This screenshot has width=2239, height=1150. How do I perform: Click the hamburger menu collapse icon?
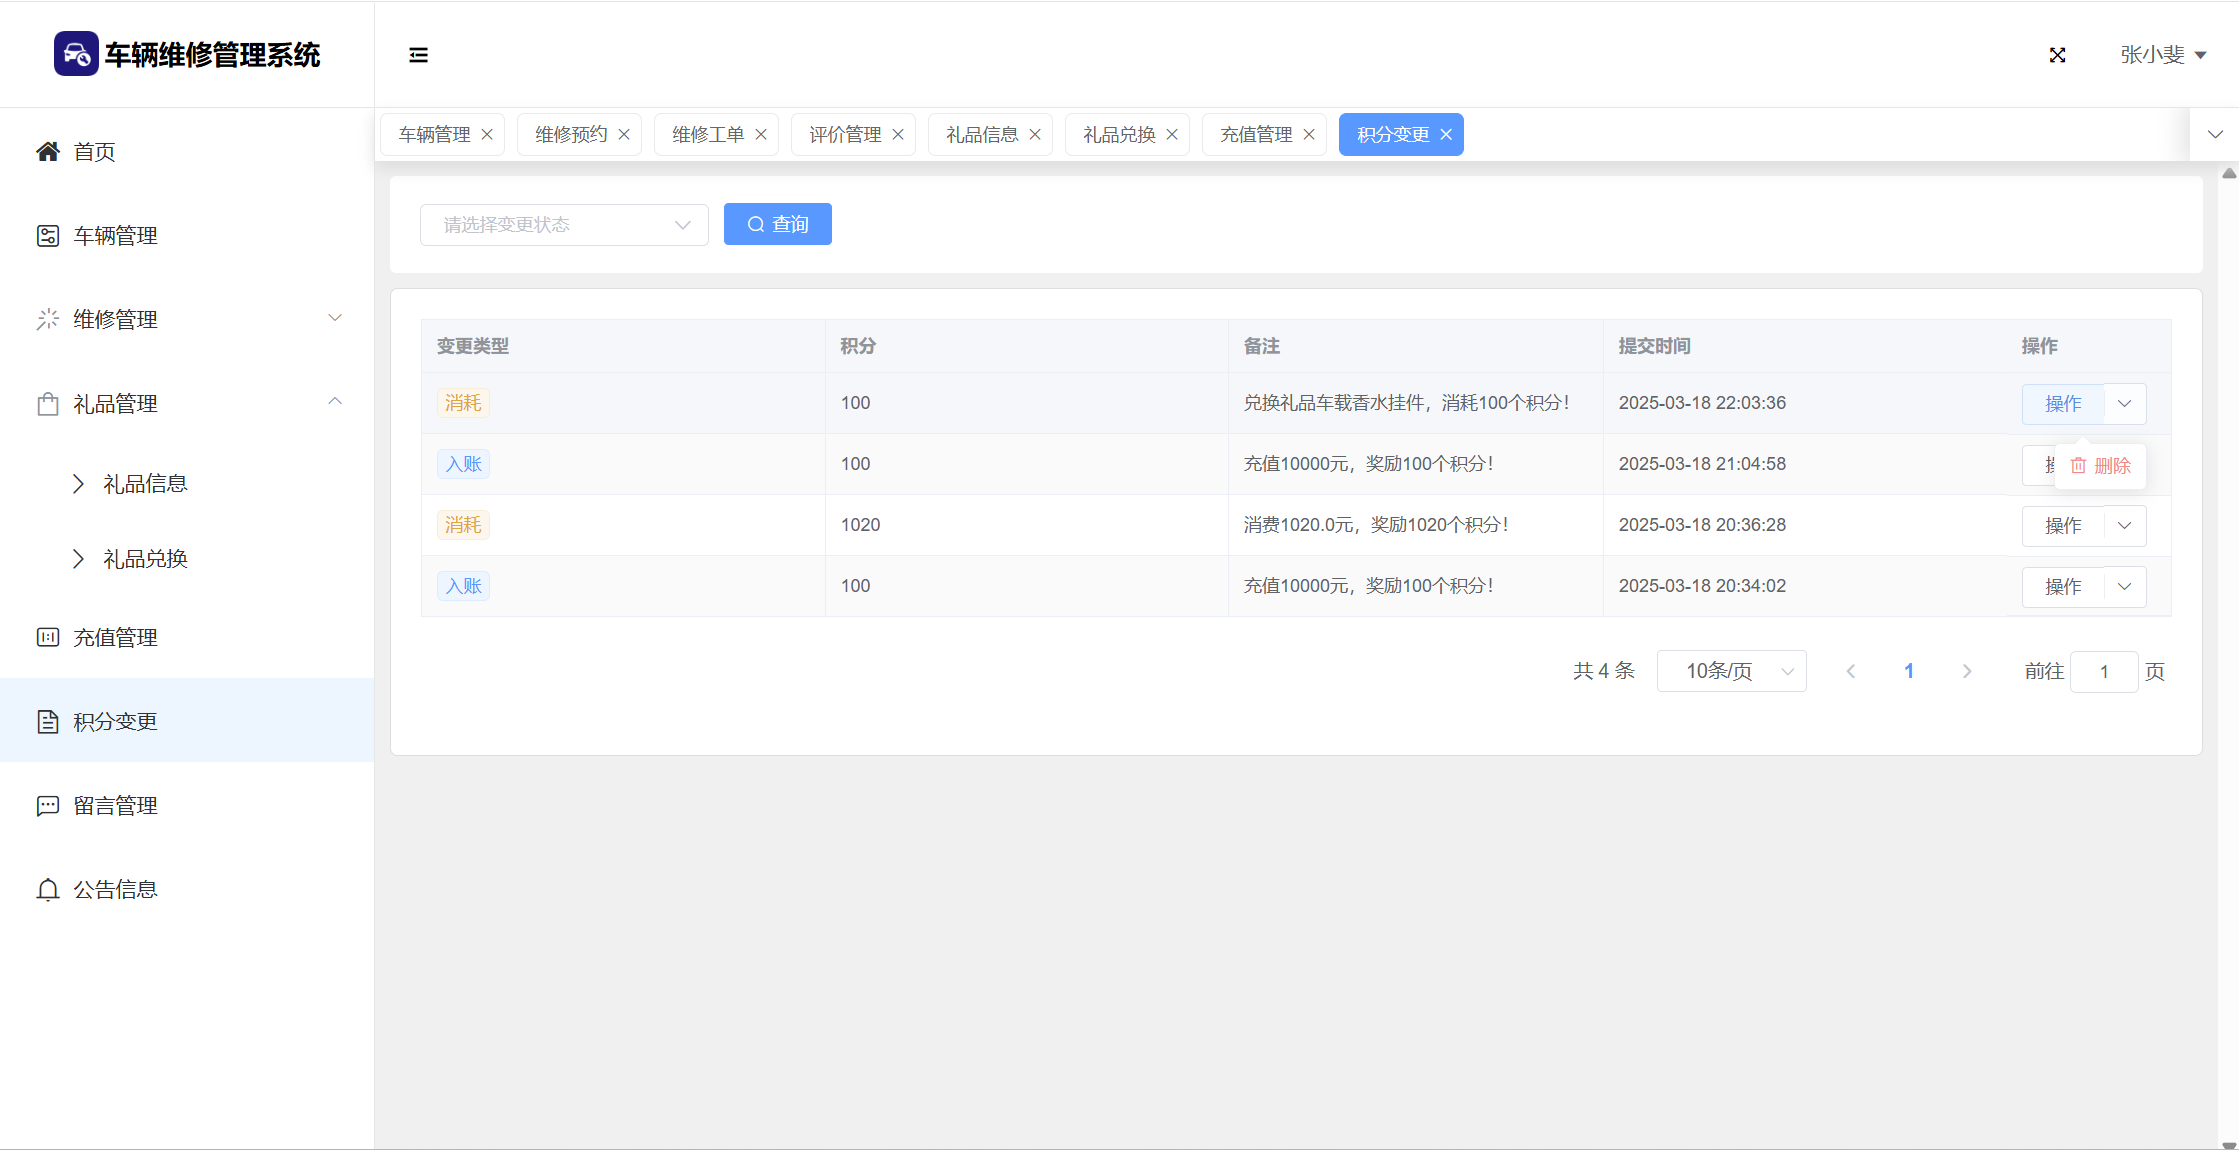click(418, 55)
